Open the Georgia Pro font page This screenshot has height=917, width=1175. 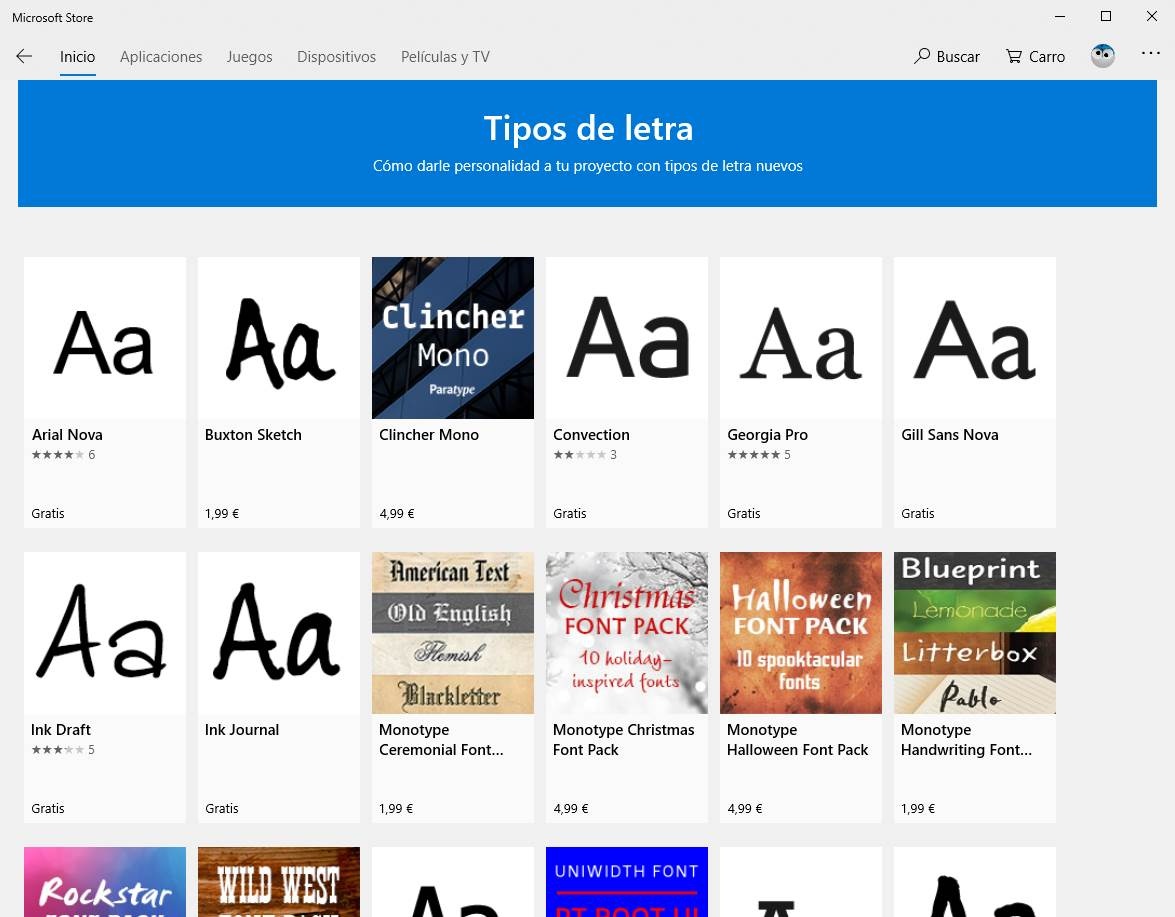tap(767, 435)
